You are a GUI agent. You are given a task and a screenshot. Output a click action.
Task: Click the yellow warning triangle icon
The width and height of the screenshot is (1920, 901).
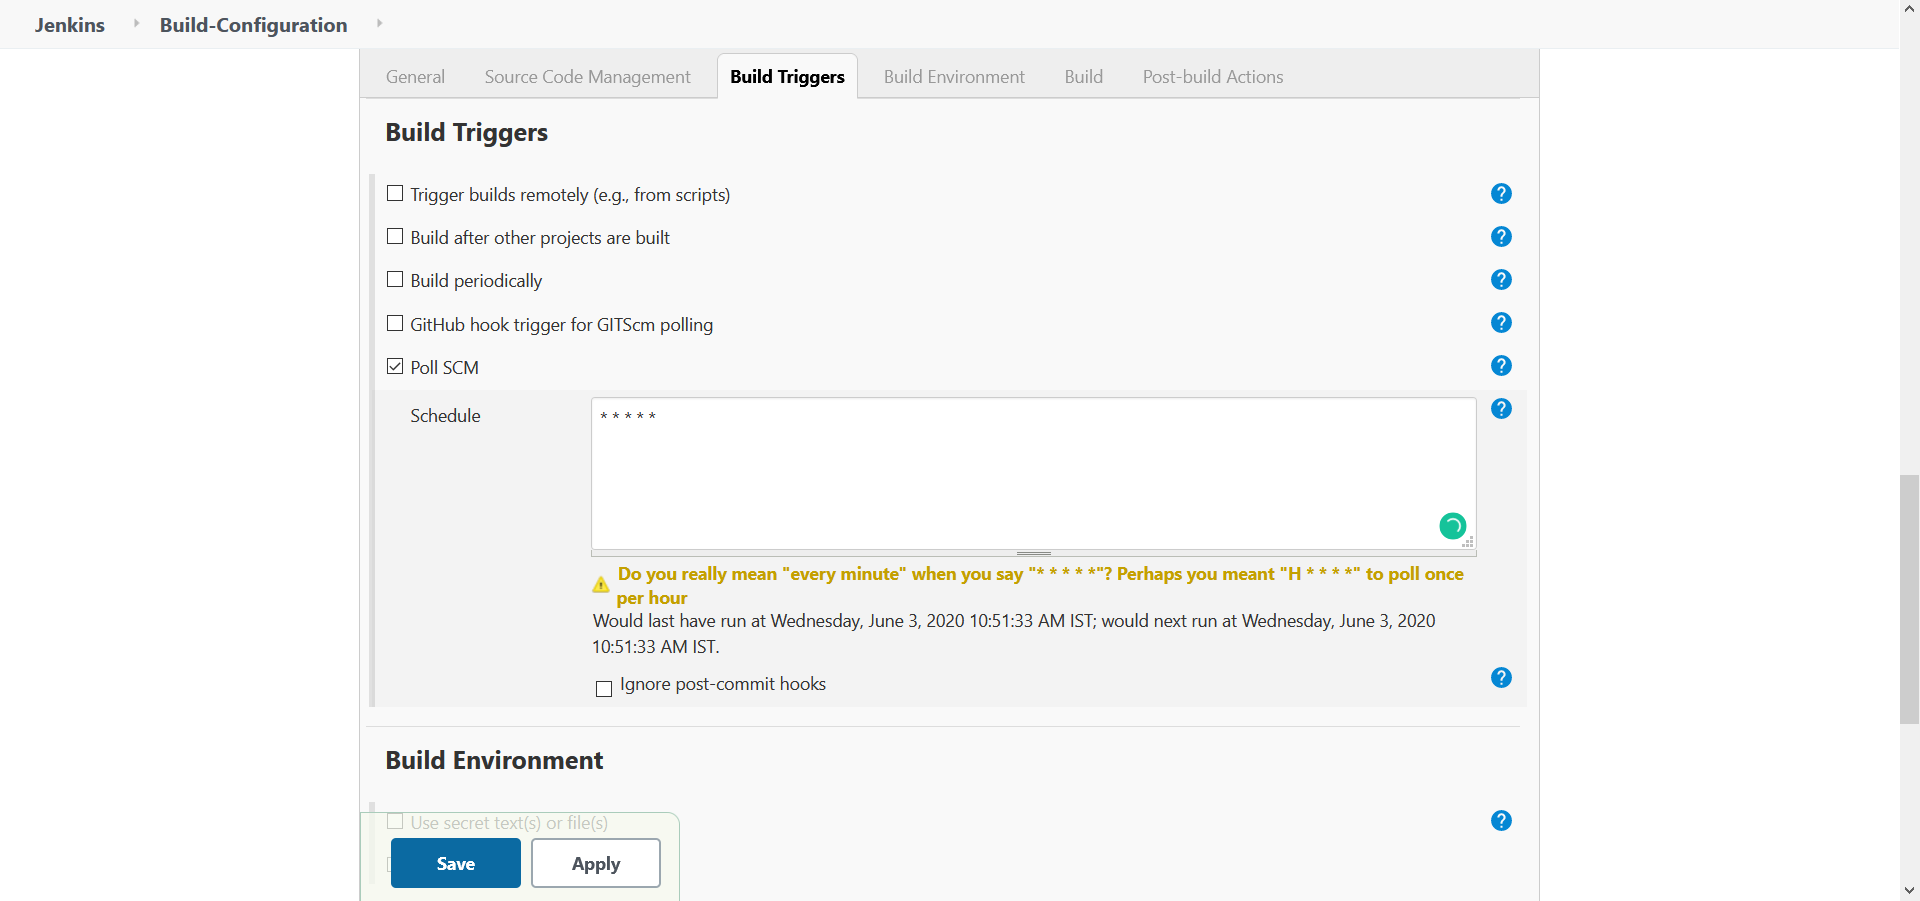click(601, 585)
